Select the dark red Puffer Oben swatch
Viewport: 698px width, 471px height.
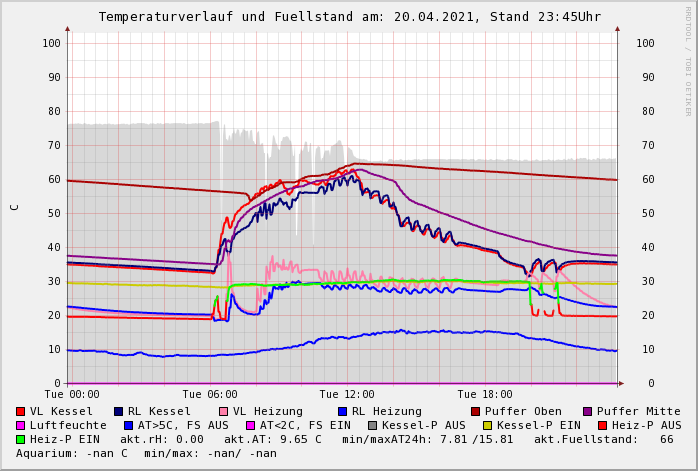pyautogui.click(x=476, y=412)
